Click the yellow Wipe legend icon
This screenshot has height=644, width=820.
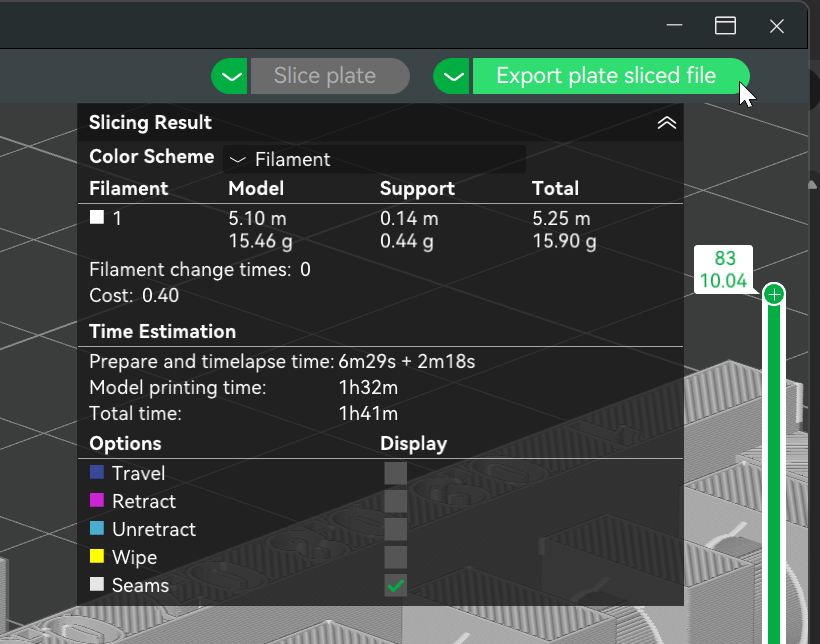coord(95,557)
